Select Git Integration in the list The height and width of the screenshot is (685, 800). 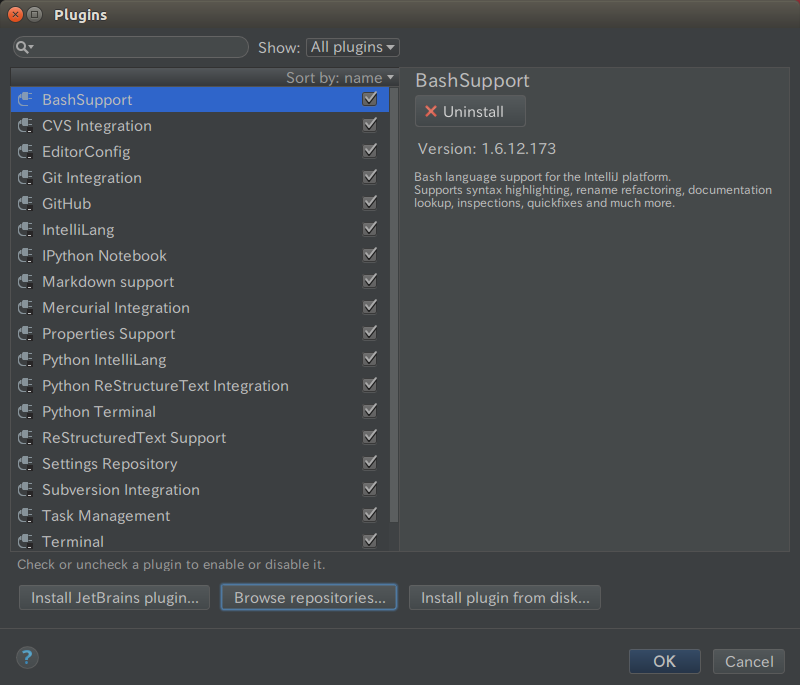200,177
